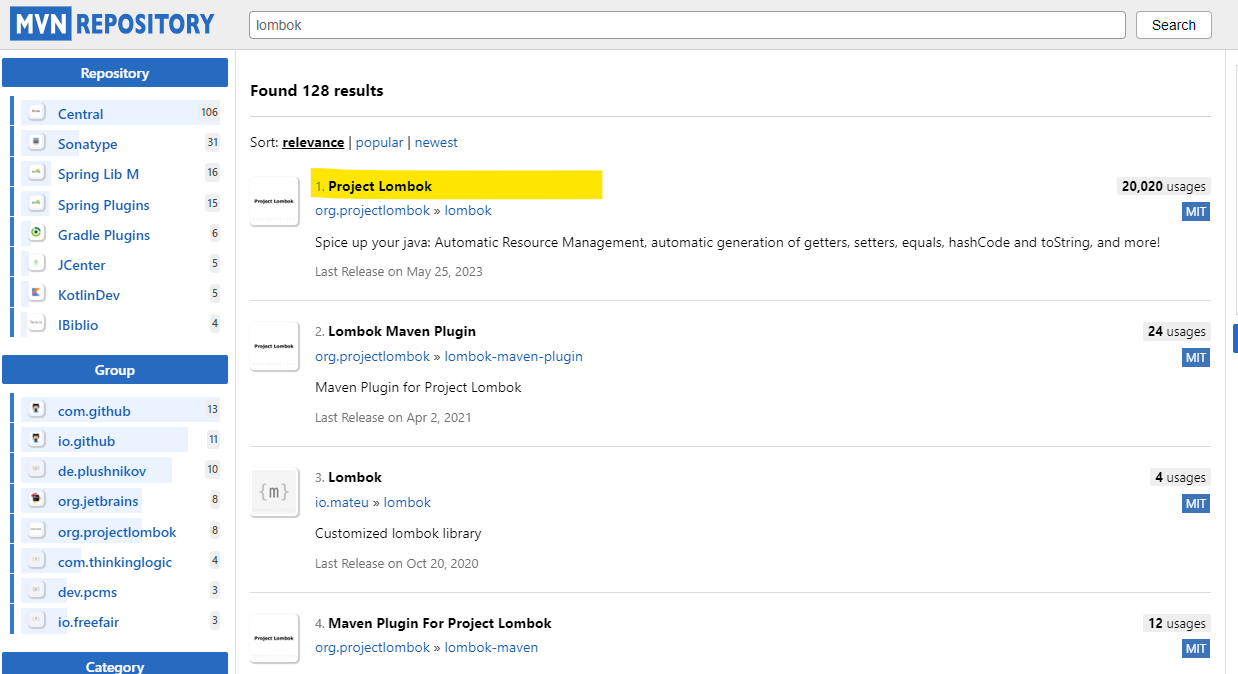Click the dev.pcms group icon
The width and height of the screenshot is (1238, 674).
pyautogui.click(x=36, y=591)
